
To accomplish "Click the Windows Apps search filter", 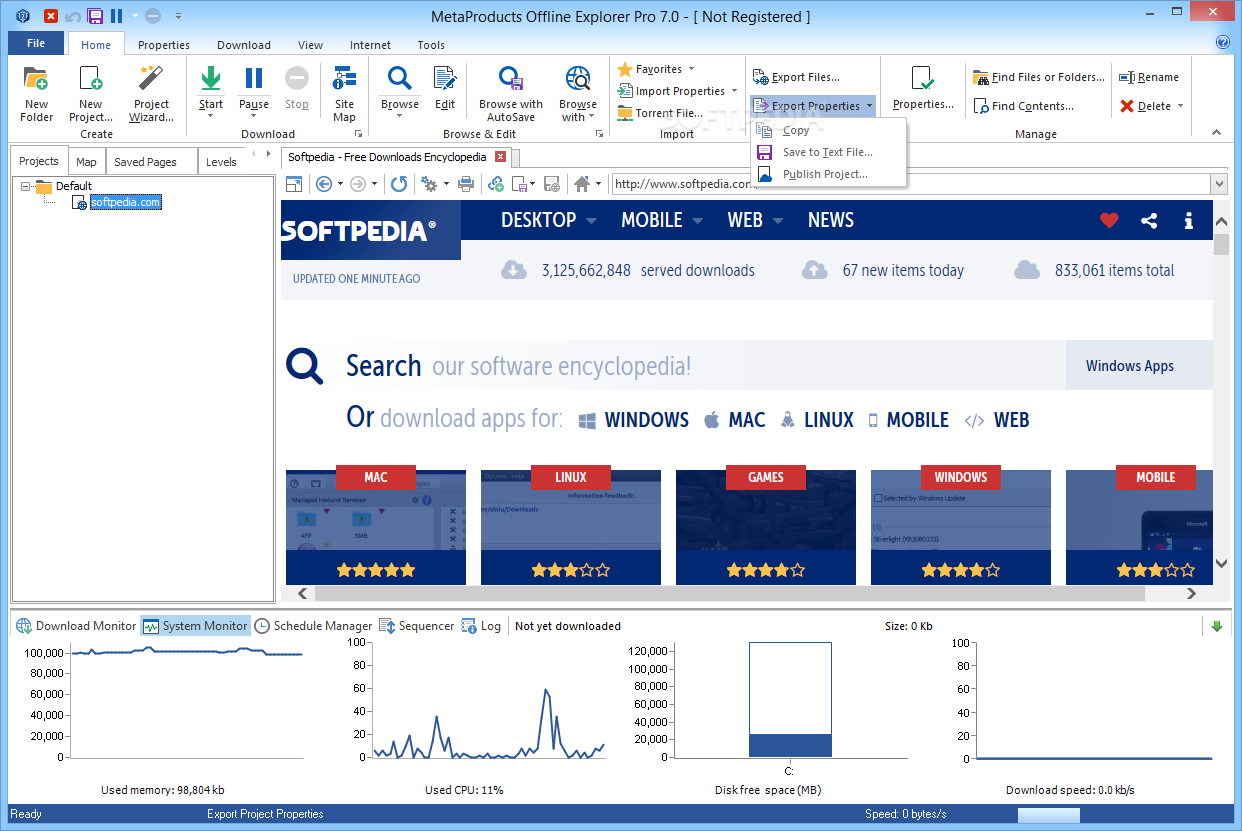I will [x=1139, y=366].
